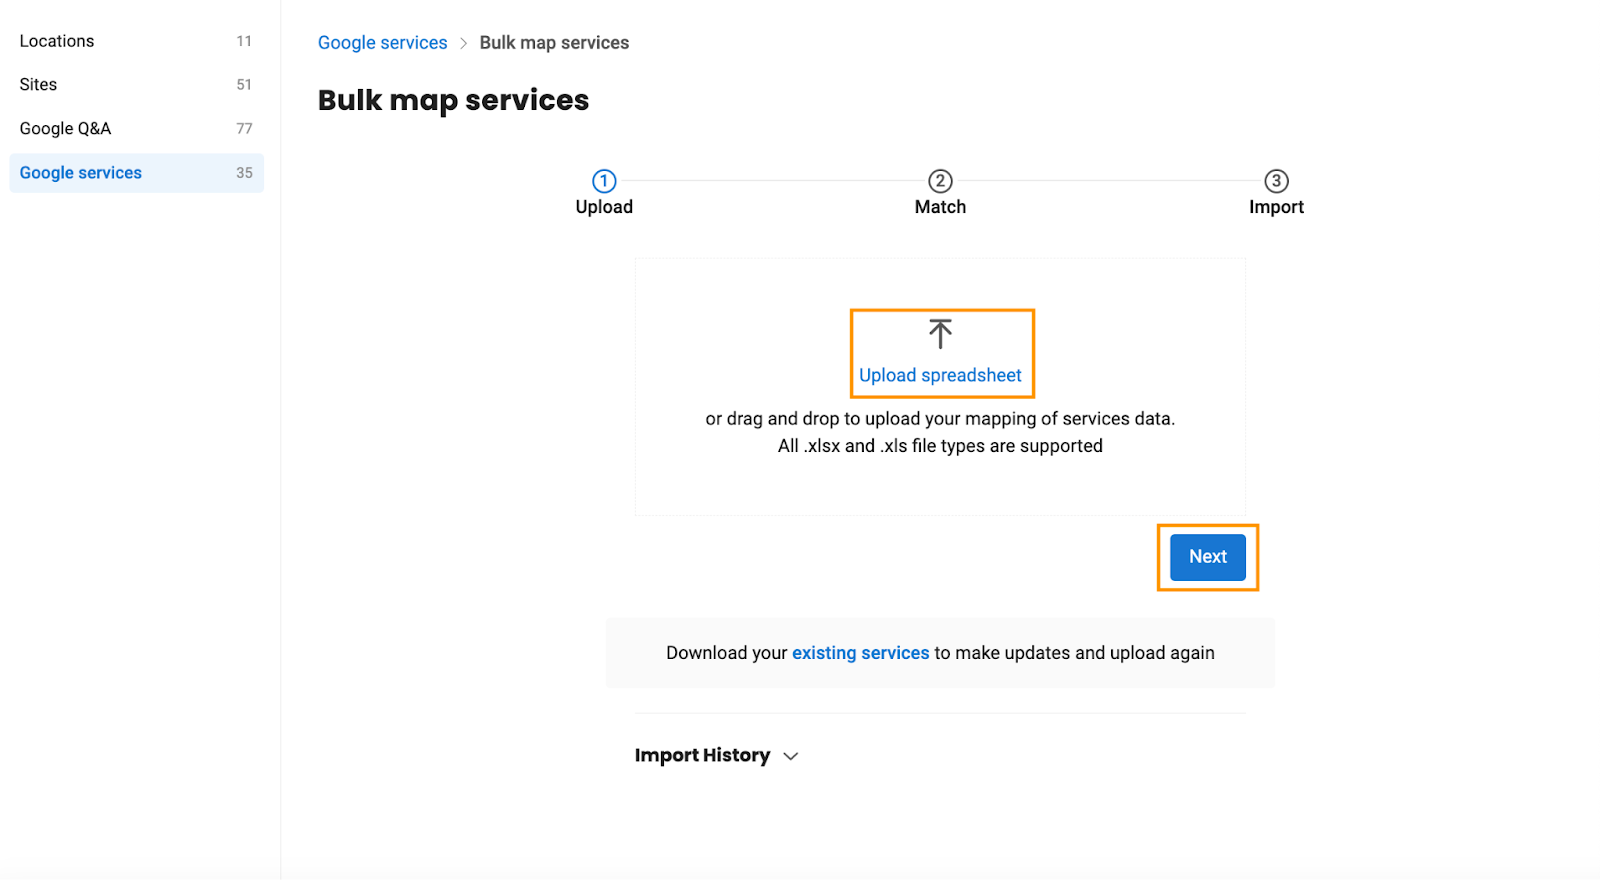Image resolution: width=1600 pixels, height=880 pixels.
Task: Open Locations in the sidebar
Action: pyautogui.click(x=137, y=41)
